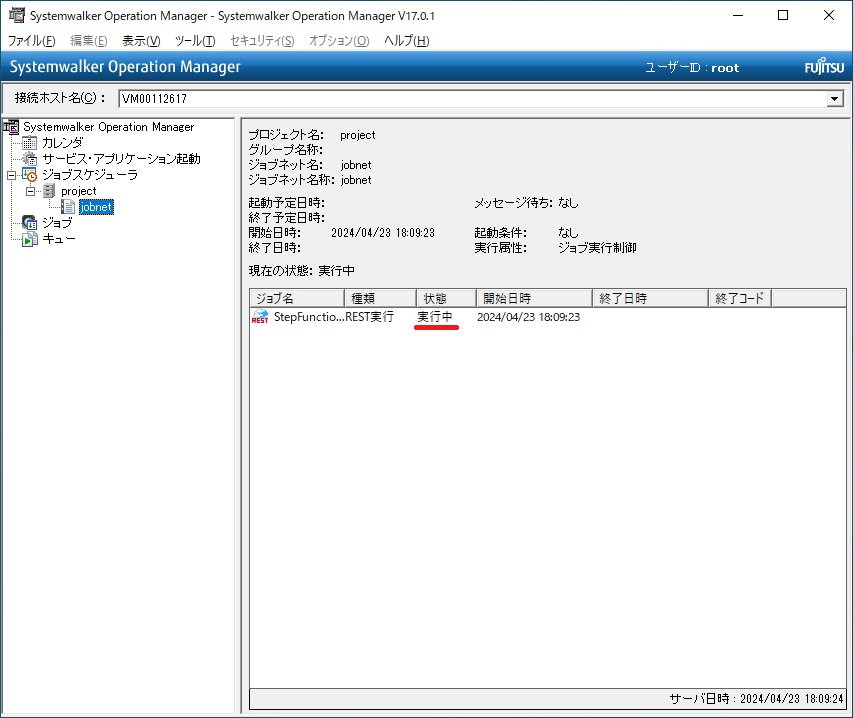Open the ツール(T) menu
Screen dimensions: 853x718
coord(195,41)
